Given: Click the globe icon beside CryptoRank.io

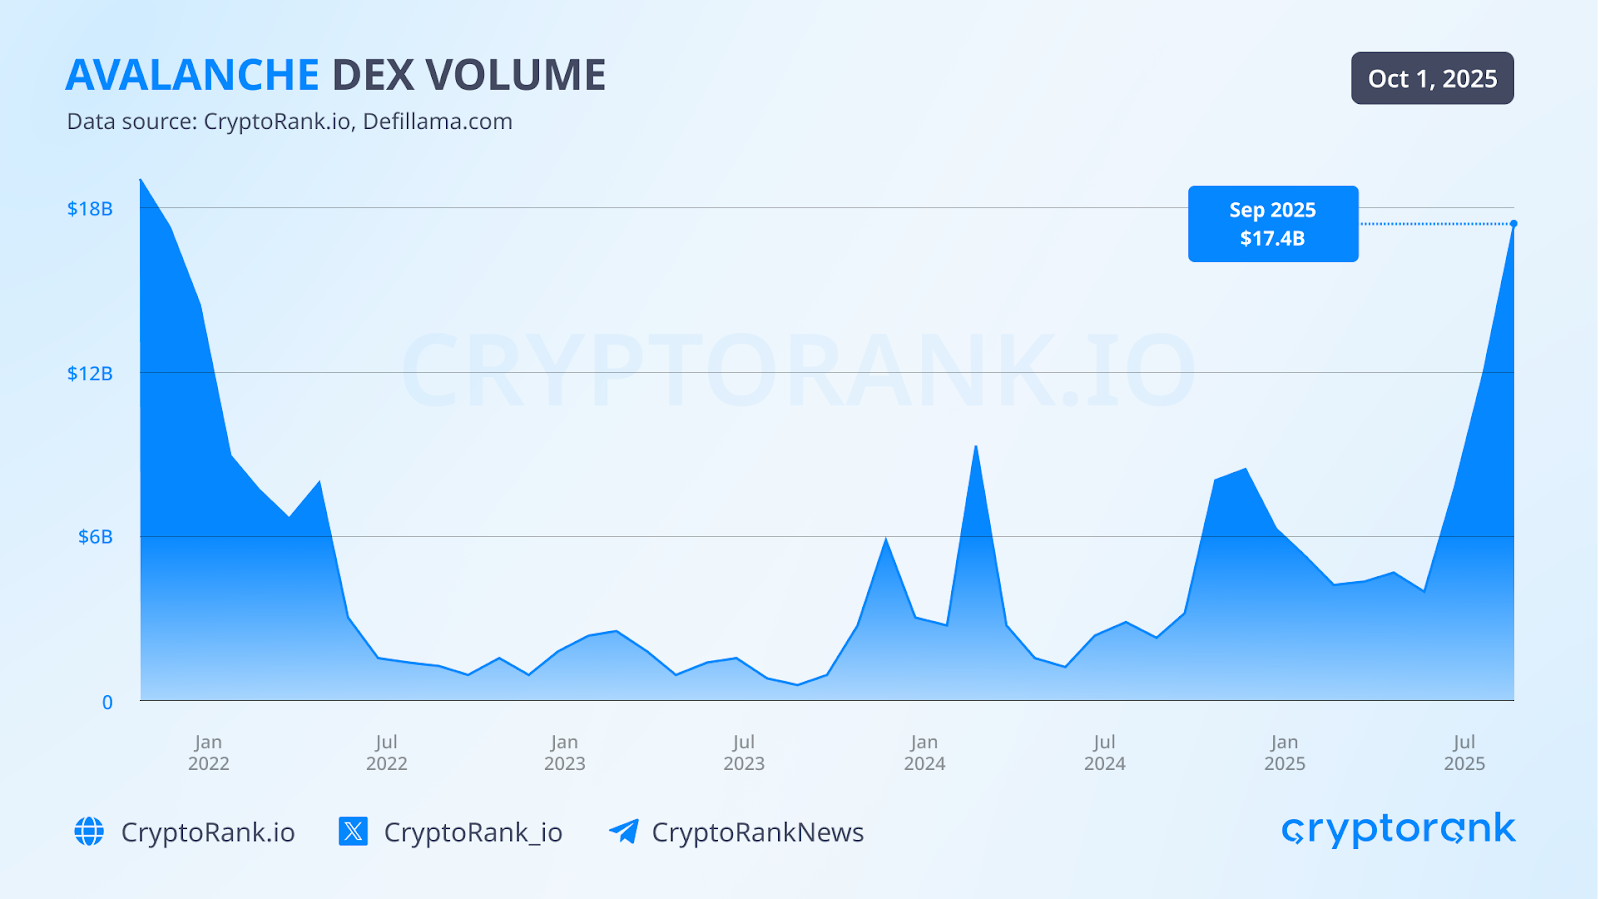Looking at the screenshot, I should click(x=89, y=832).
